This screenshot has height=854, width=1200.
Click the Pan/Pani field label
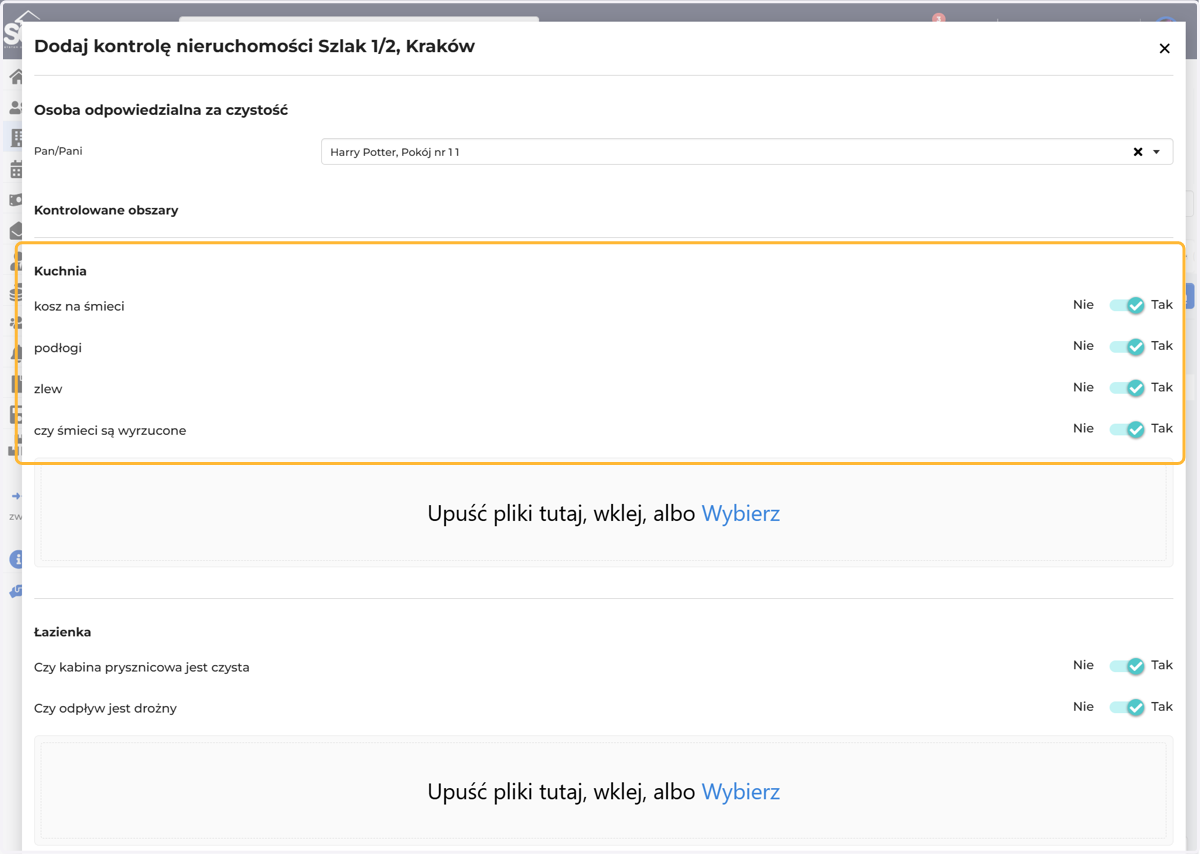[58, 151]
